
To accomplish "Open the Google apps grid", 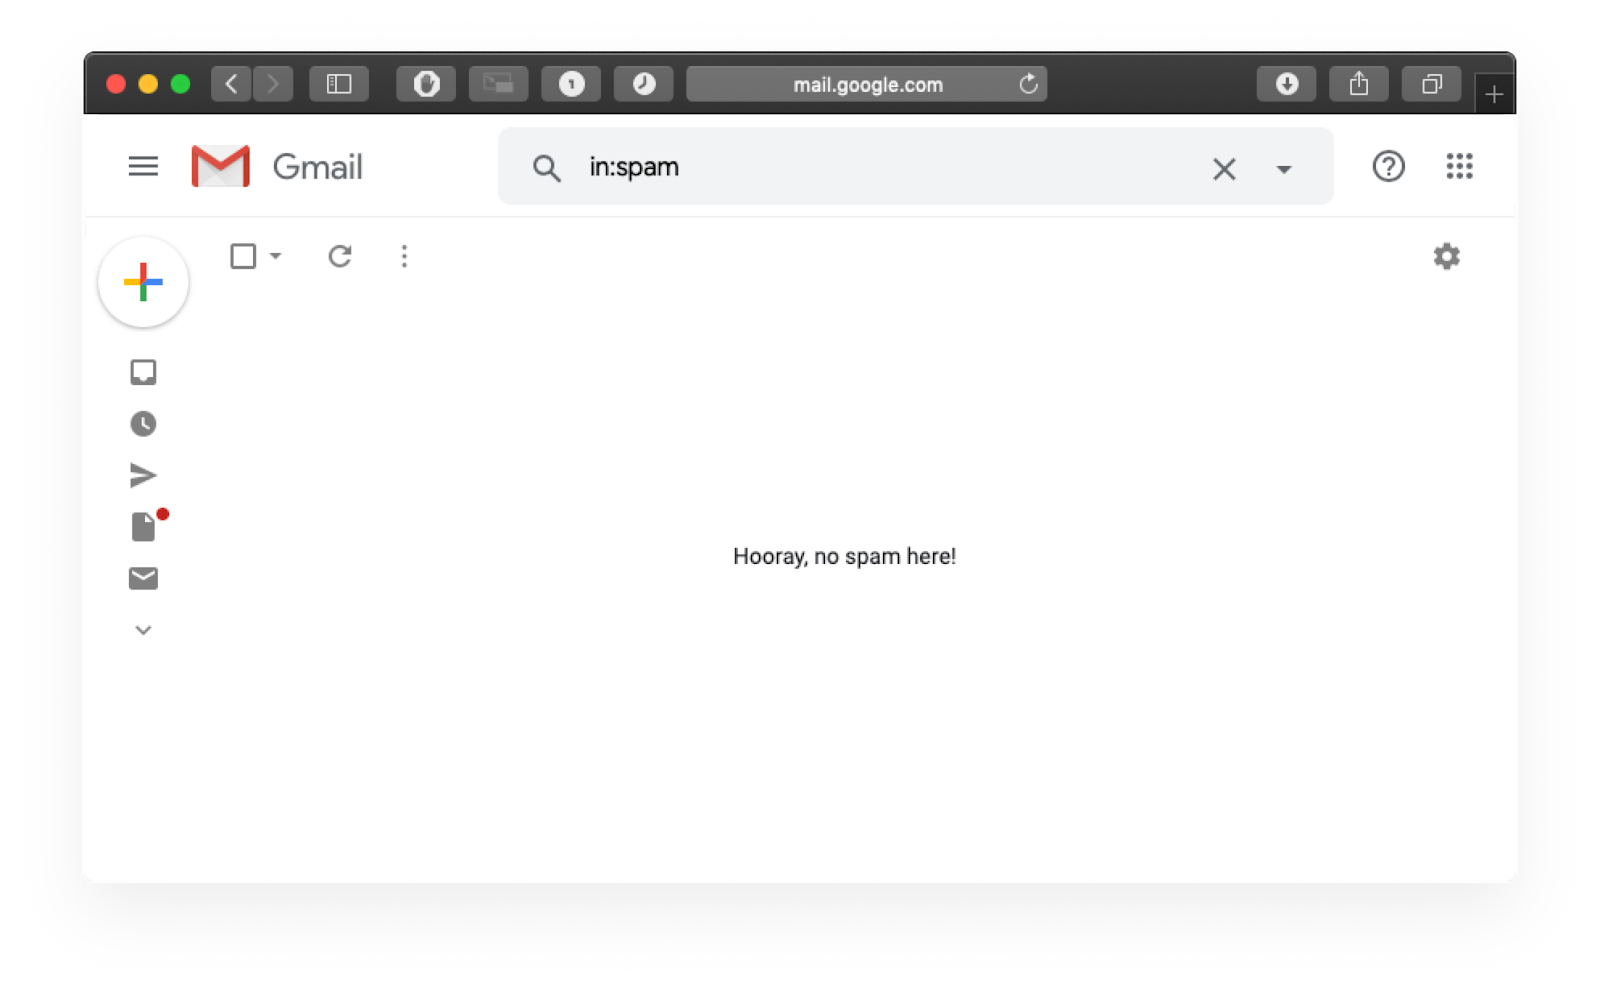I will pyautogui.click(x=1459, y=166).
